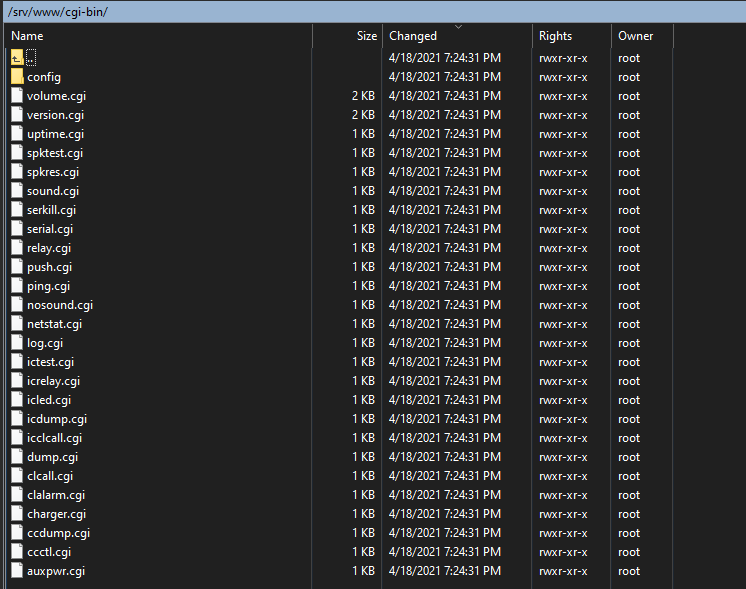Select the volume.cgi file name

coord(56,96)
